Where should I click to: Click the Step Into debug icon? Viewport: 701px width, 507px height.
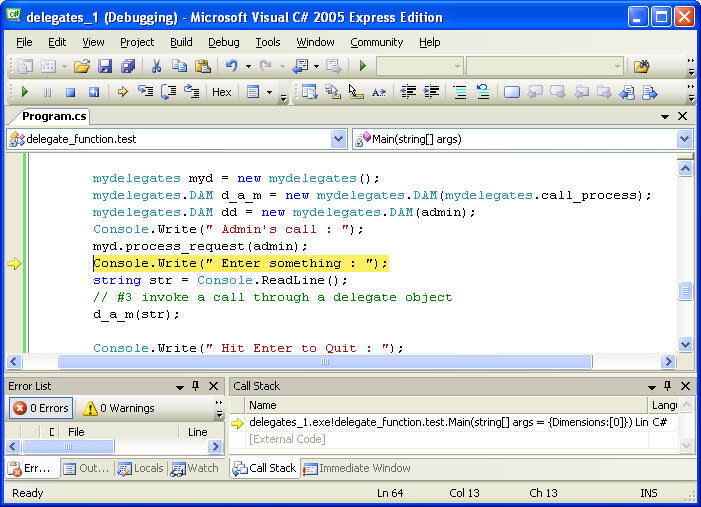(145, 92)
